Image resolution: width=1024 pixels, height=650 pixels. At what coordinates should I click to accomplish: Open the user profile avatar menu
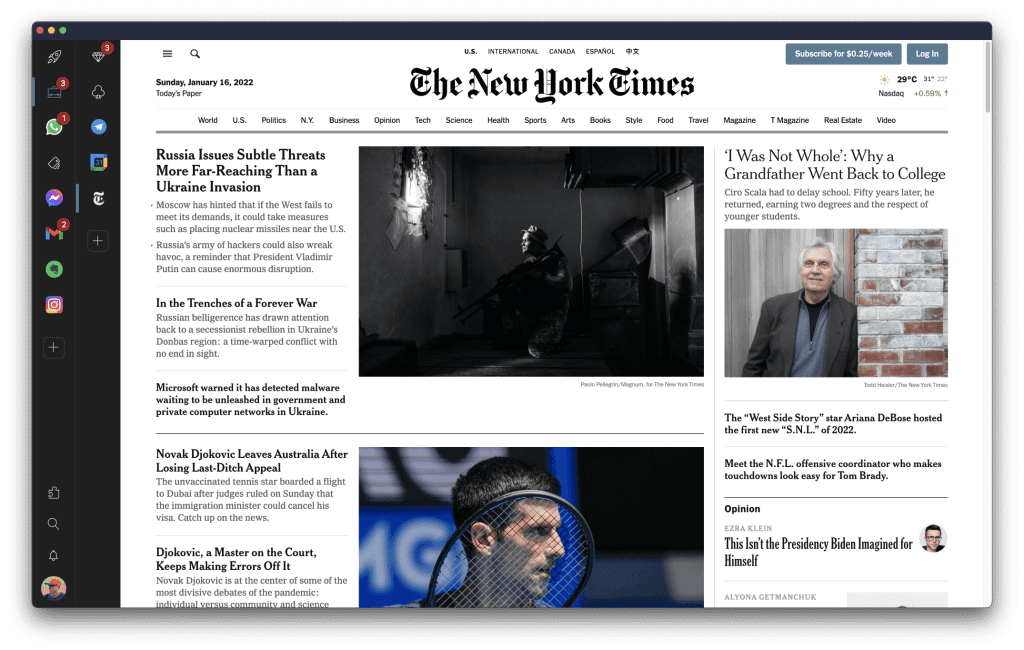54,588
